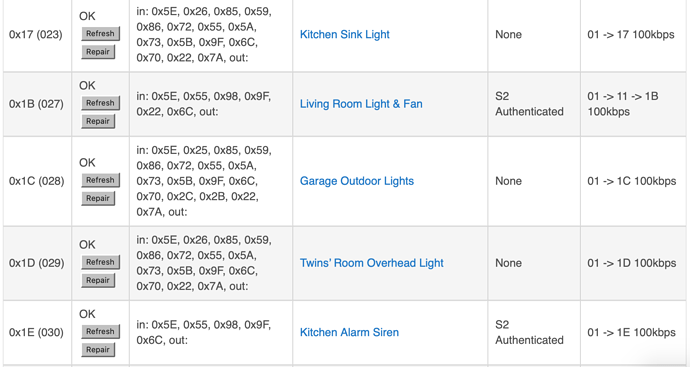Refresh Twins' Room Overhead Light node
Viewport: 690px width, 367px height.
(x=100, y=262)
